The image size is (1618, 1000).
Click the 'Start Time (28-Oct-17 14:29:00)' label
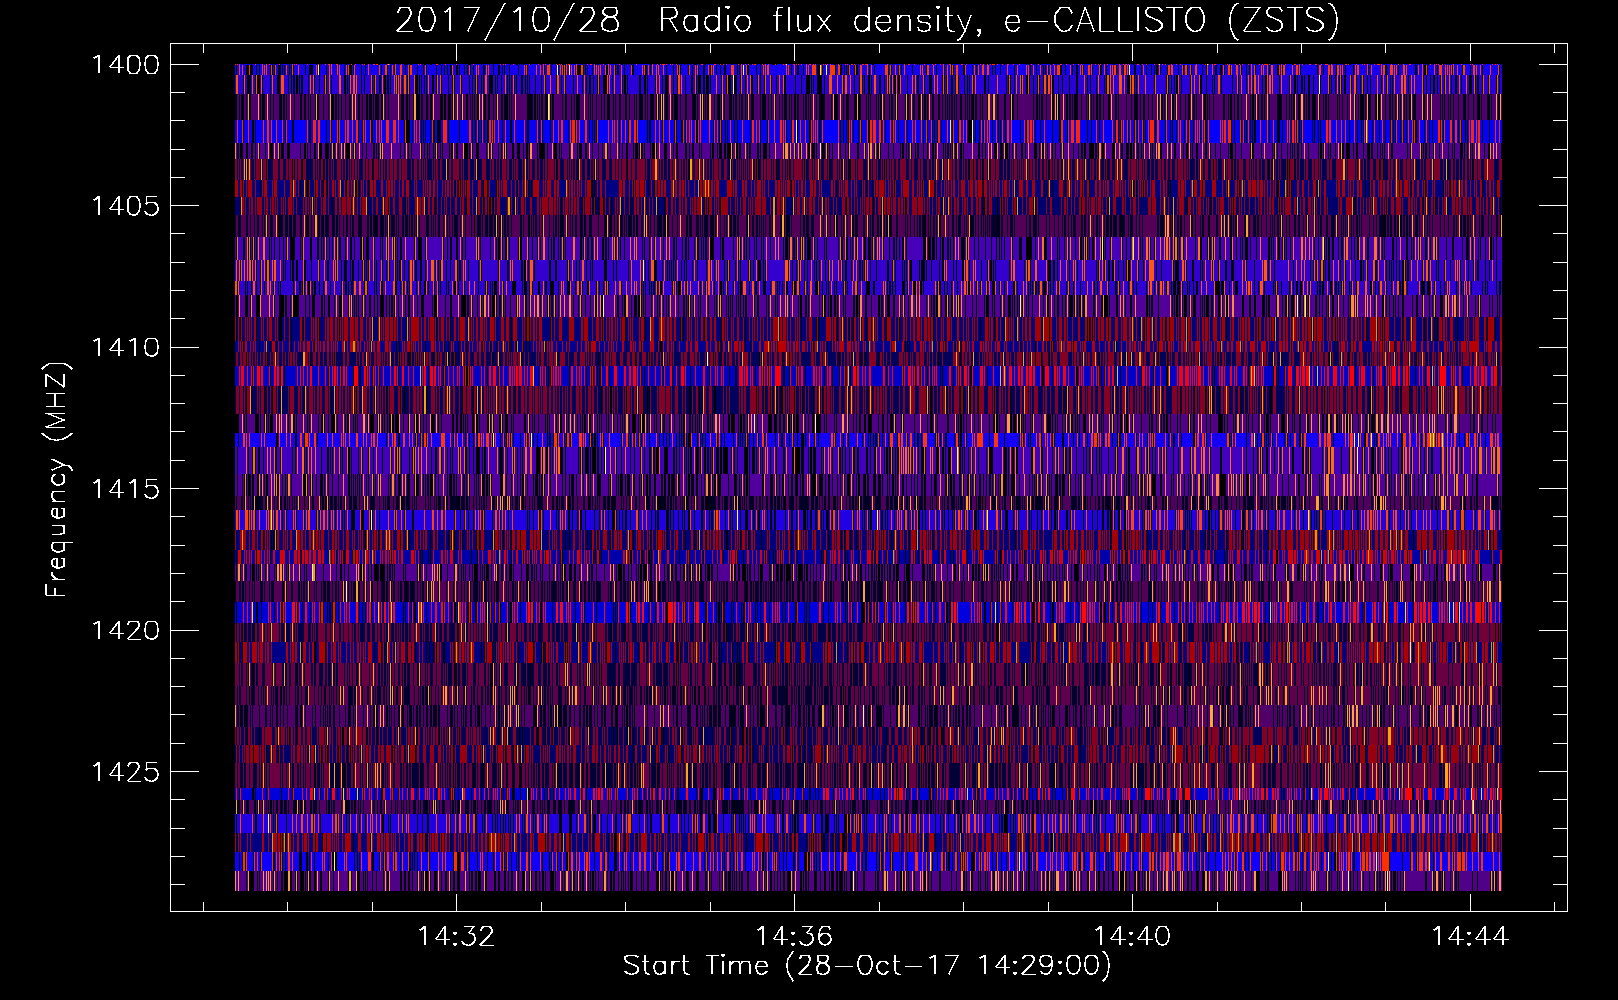[867, 966]
